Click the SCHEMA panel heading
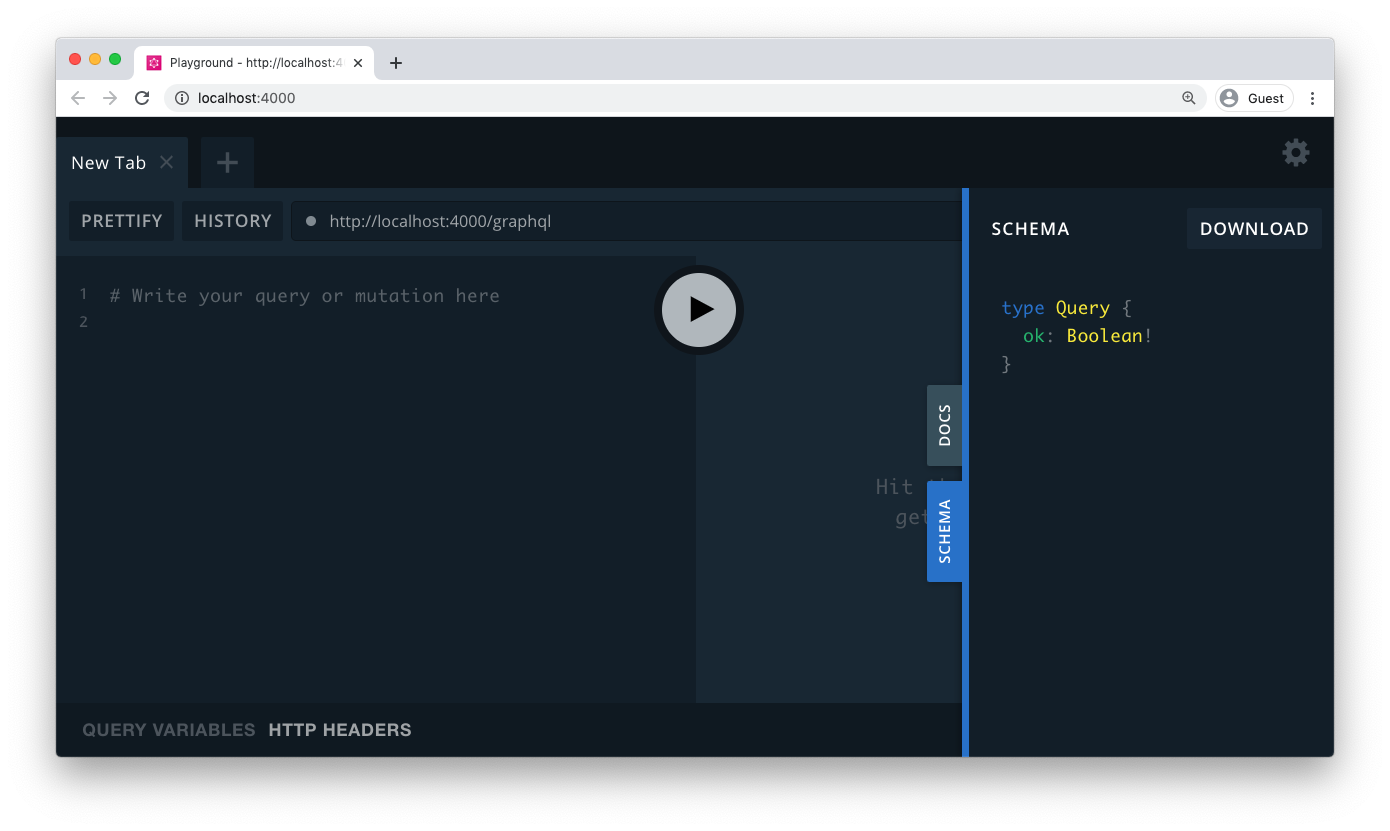Screen dimensions: 1390x831 tap(1030, 229)
